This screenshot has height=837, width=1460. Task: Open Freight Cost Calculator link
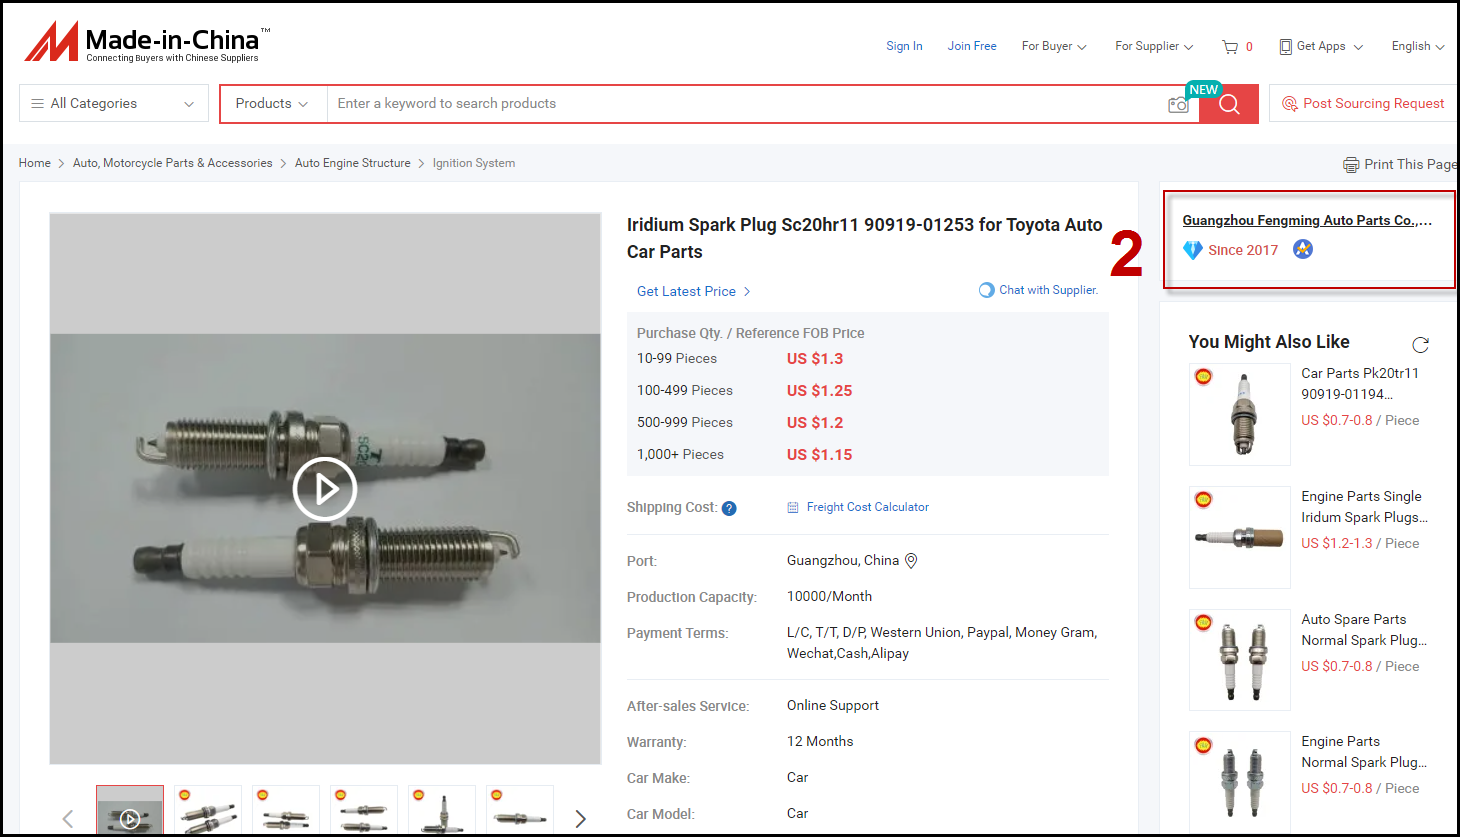tap(868, 508)
